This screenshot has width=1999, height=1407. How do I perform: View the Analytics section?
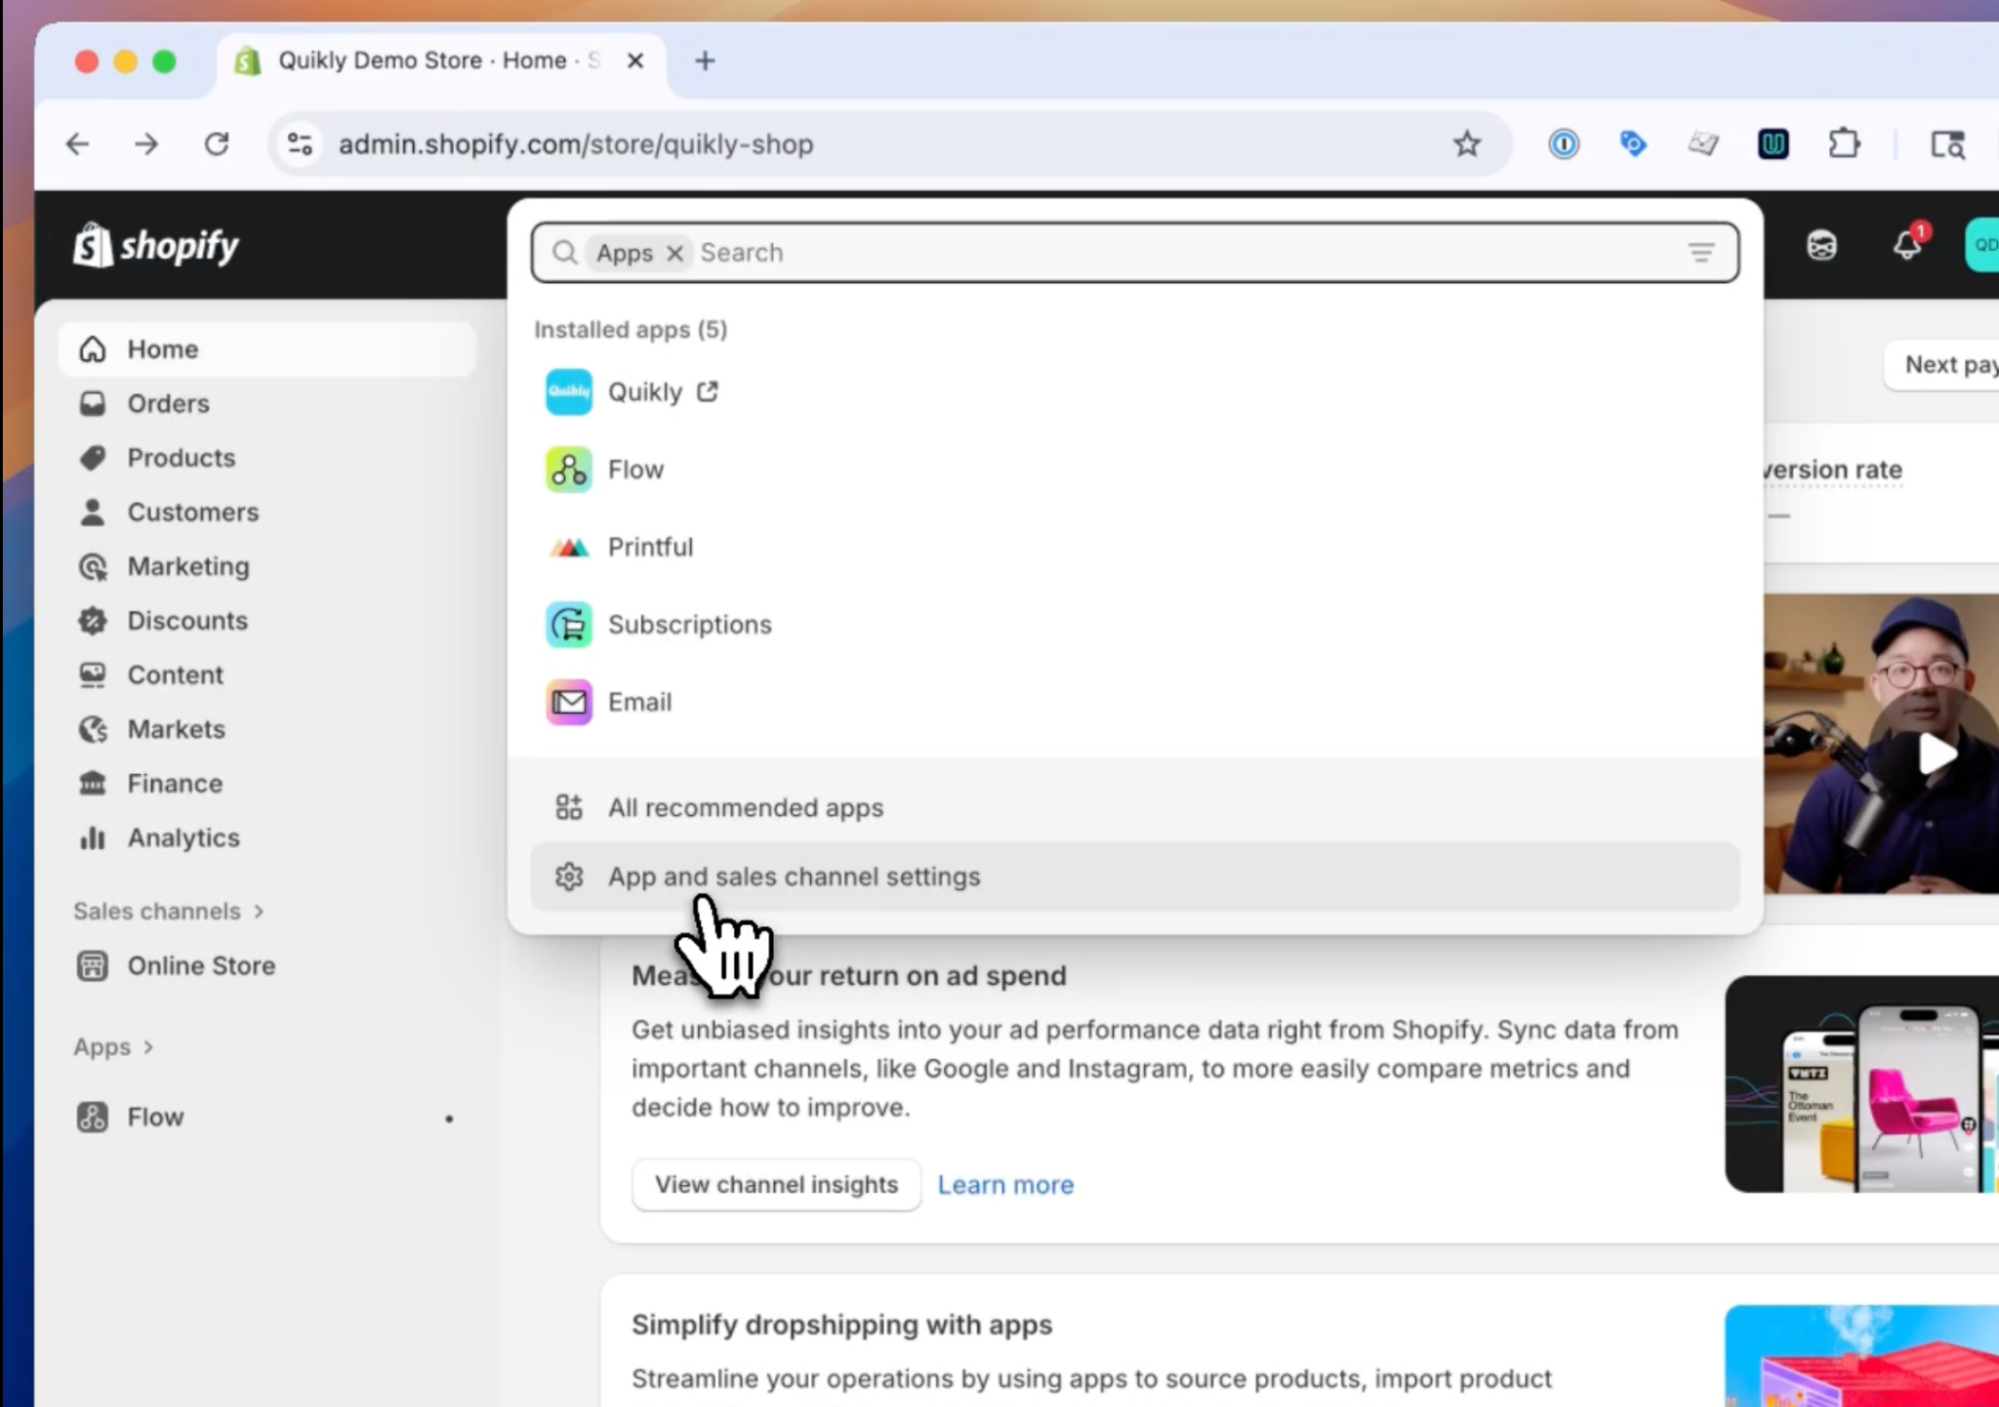(183, 838)
